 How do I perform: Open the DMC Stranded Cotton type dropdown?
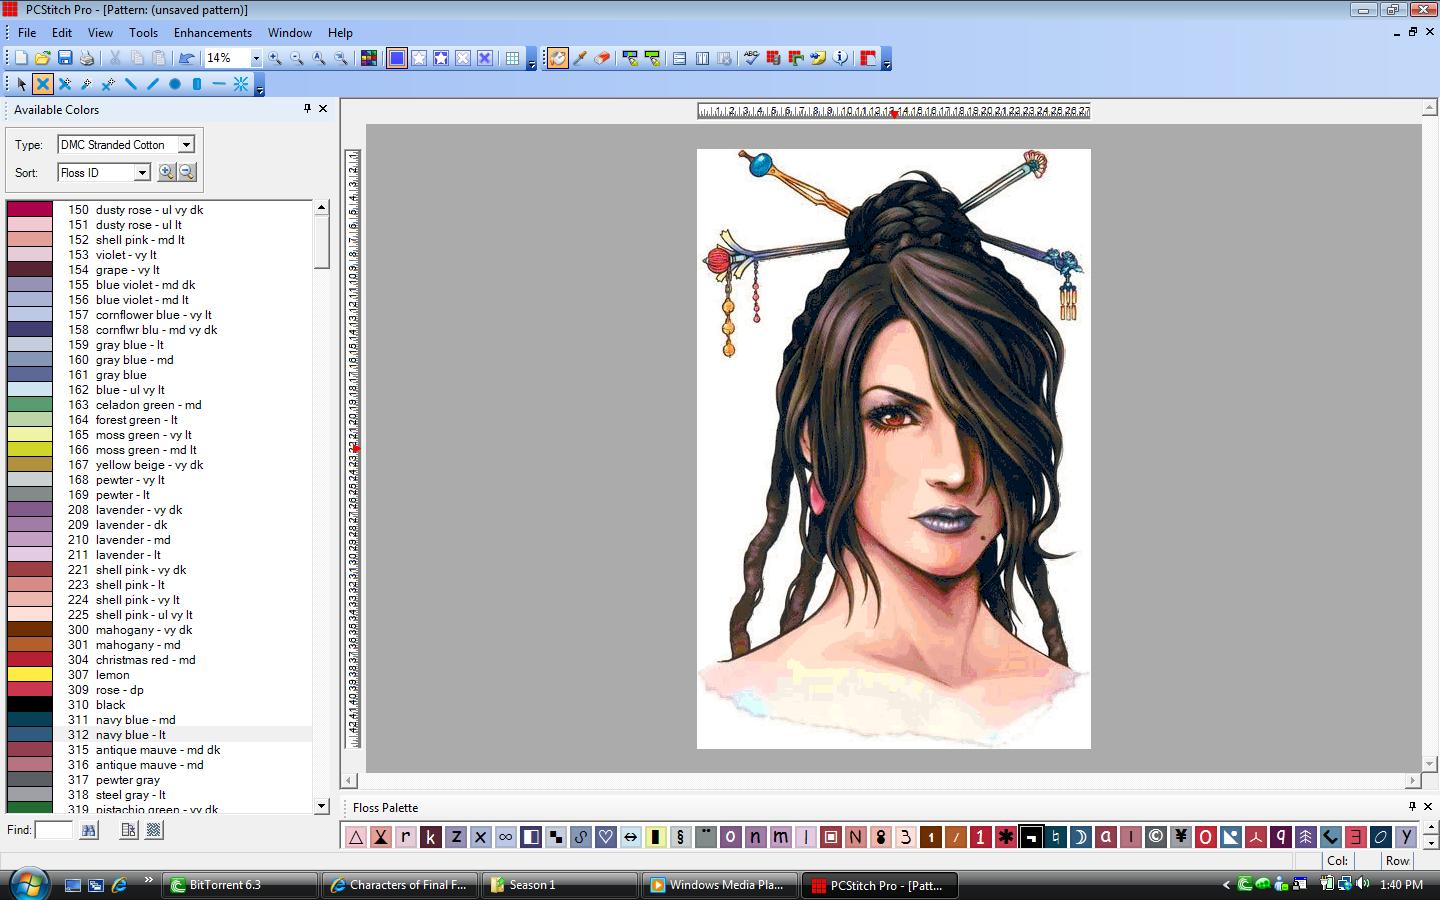coord(186,144)
